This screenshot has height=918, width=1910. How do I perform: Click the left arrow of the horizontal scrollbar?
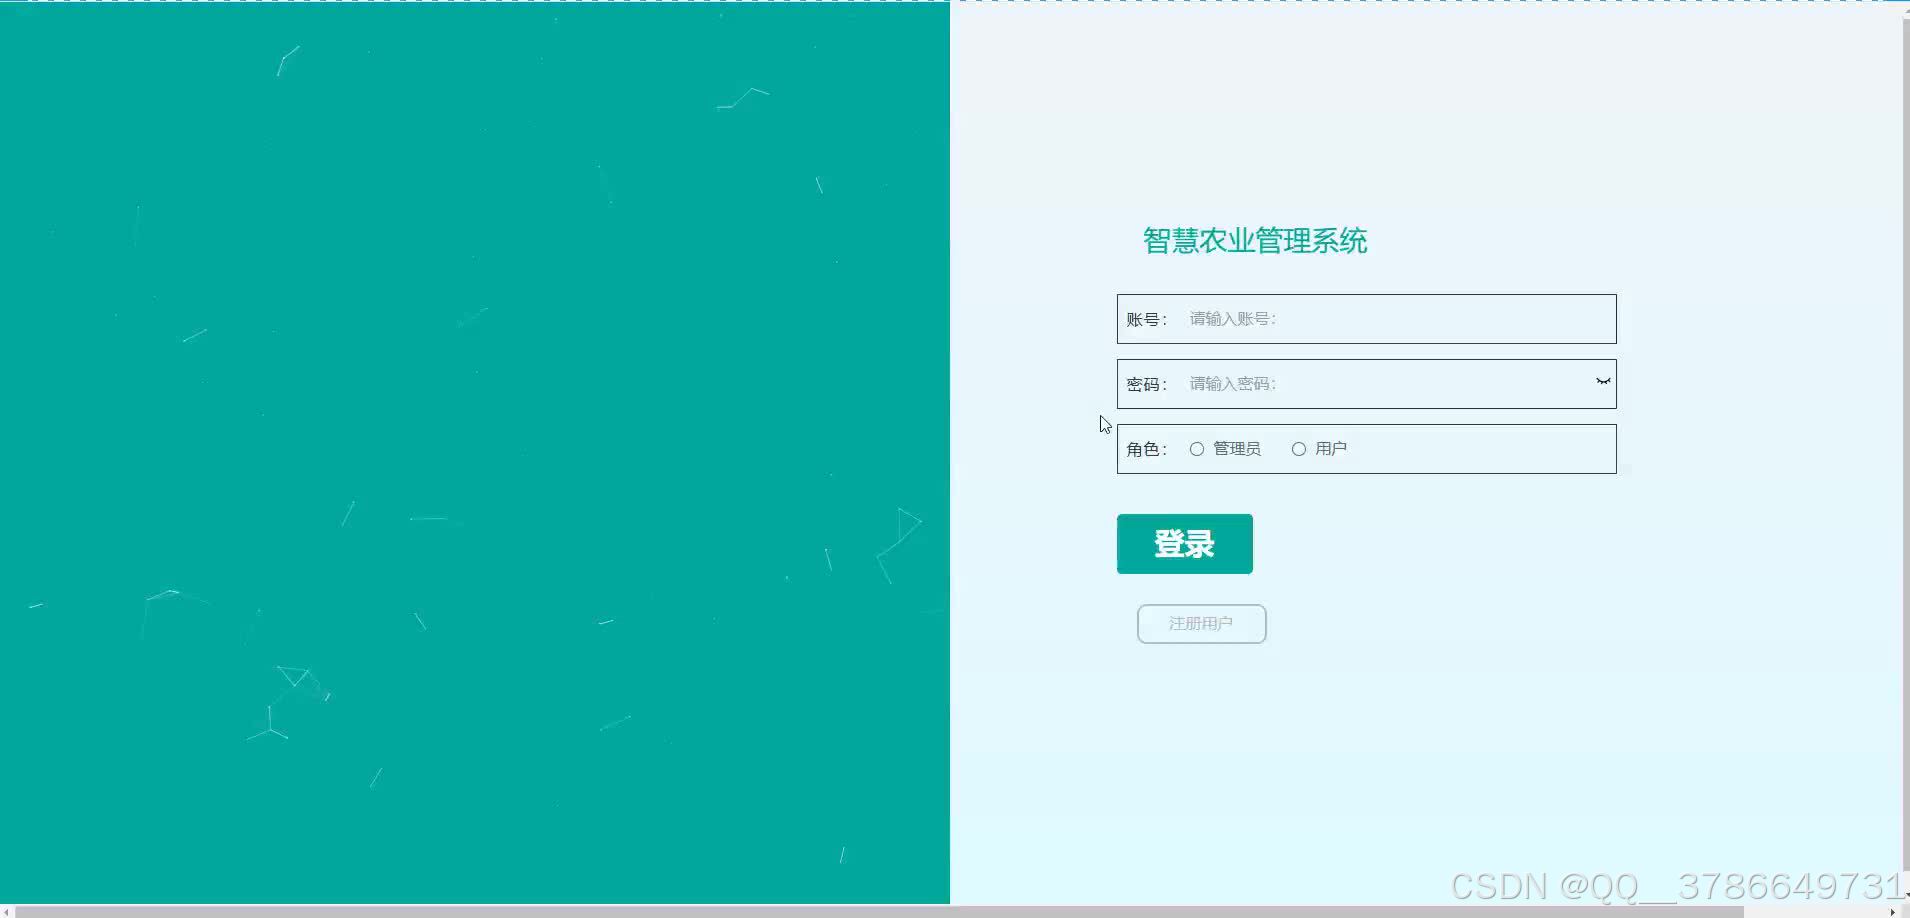coord(8,910)
